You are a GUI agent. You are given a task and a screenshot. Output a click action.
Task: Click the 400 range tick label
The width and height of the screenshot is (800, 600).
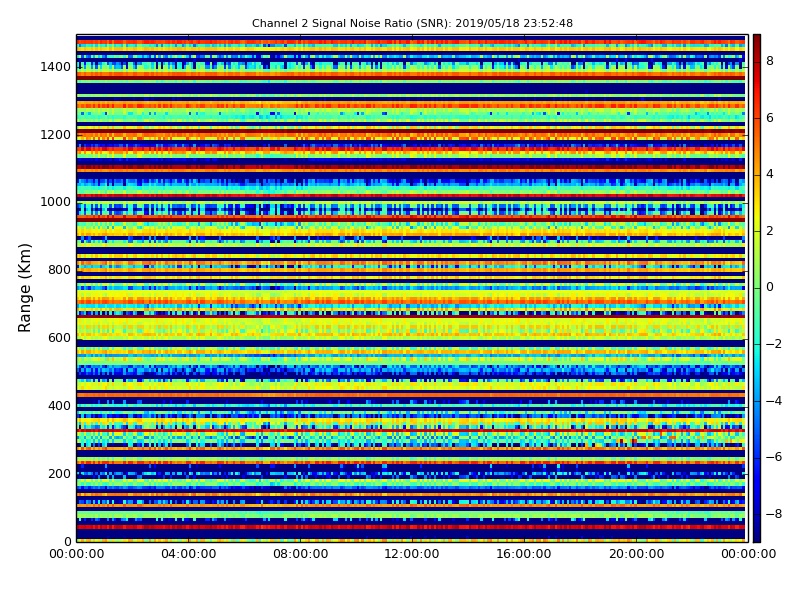pyautogui.click(x=59, y=406)
